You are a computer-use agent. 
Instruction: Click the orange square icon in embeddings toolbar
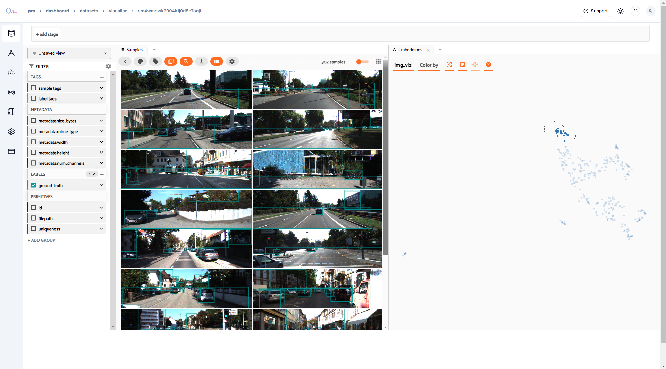[463, 65]
